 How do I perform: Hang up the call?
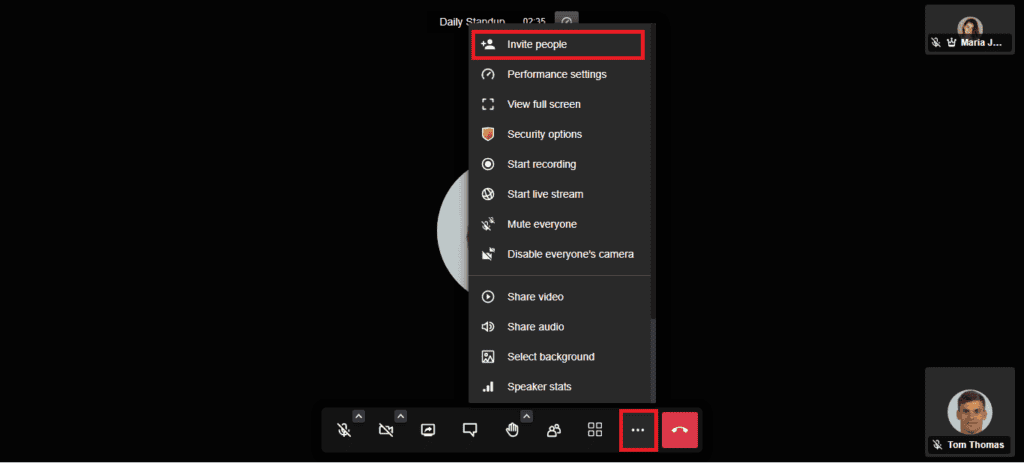click(680, 430)
